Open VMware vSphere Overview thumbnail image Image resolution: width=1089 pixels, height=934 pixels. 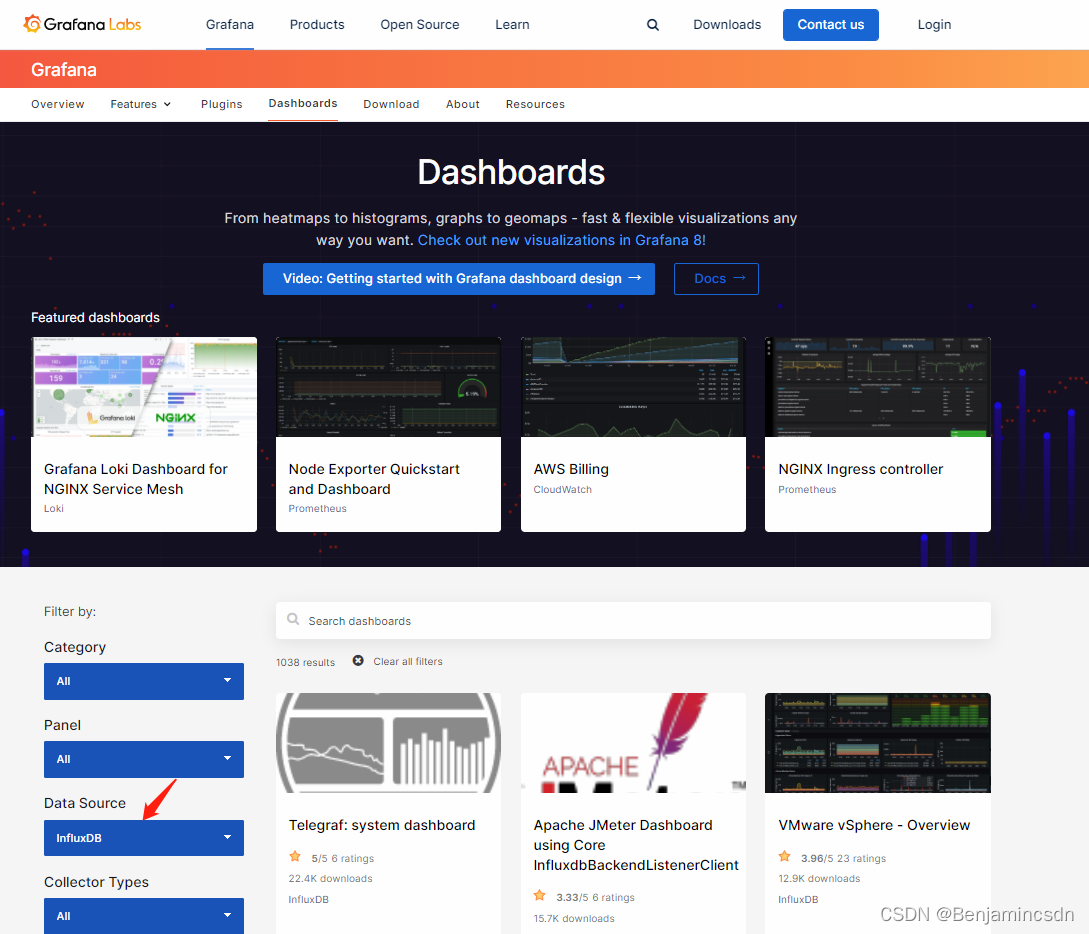(x=877, y=742)
